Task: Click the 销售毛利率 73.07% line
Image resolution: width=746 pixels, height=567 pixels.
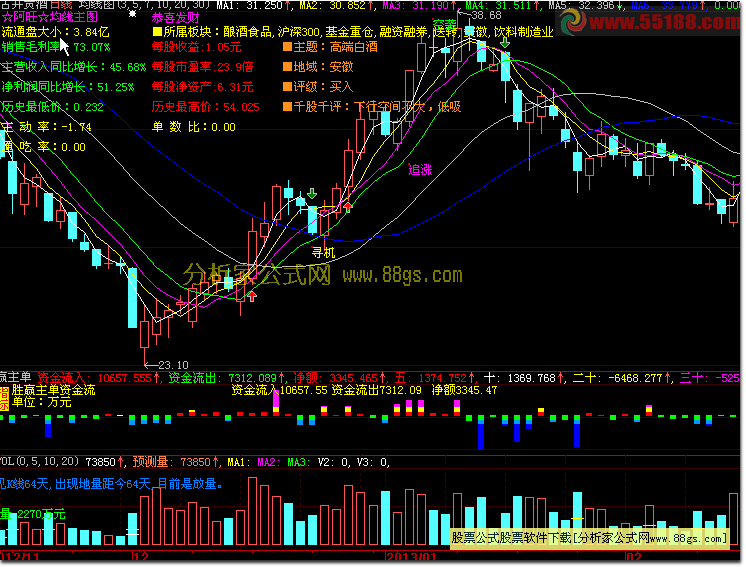Action: 56,47
